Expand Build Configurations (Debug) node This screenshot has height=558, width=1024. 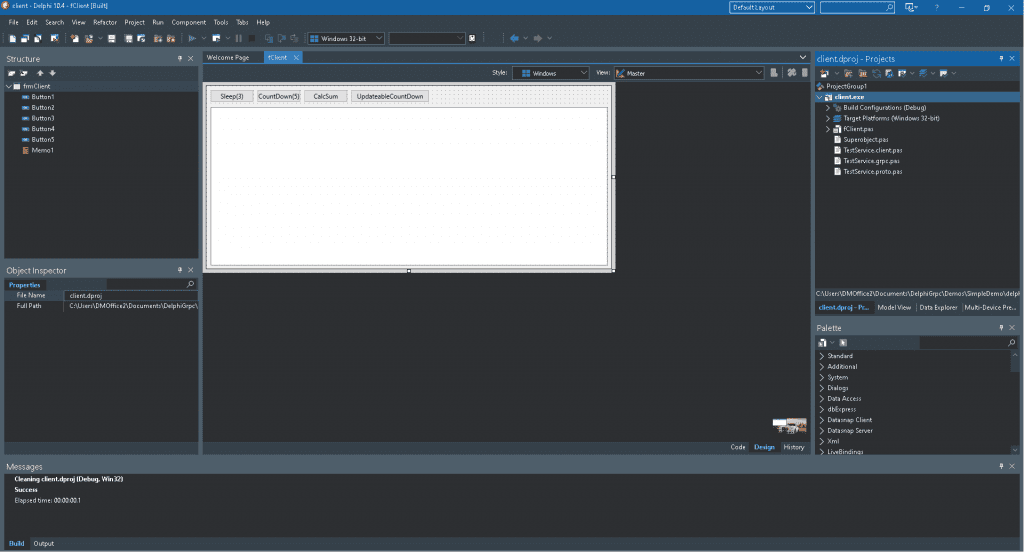pyautogui.click(x=827, y=108)
